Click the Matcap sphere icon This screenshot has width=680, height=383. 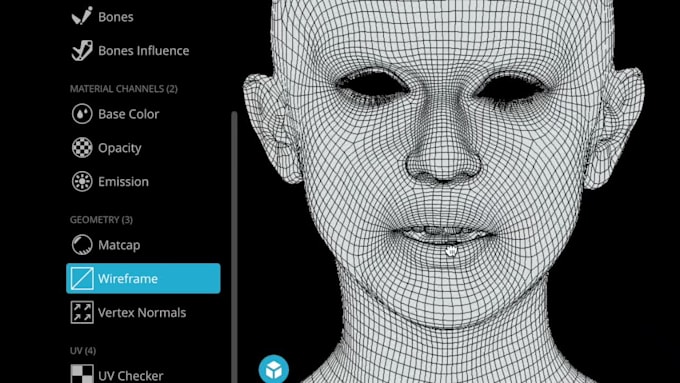[82, 245]
